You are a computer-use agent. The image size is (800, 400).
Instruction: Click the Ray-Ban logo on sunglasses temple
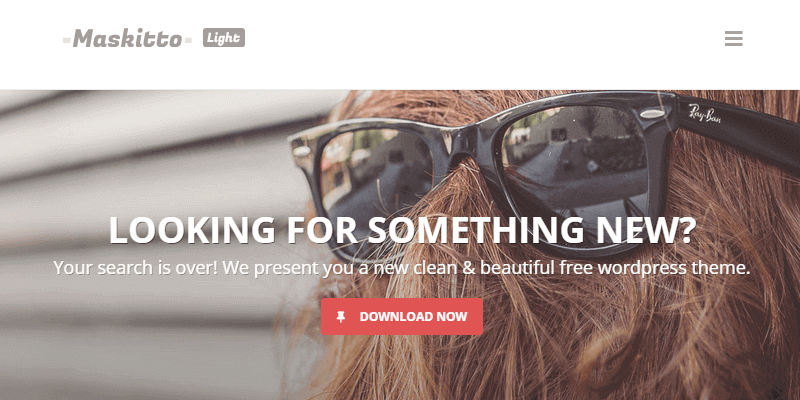coord(705,113)
